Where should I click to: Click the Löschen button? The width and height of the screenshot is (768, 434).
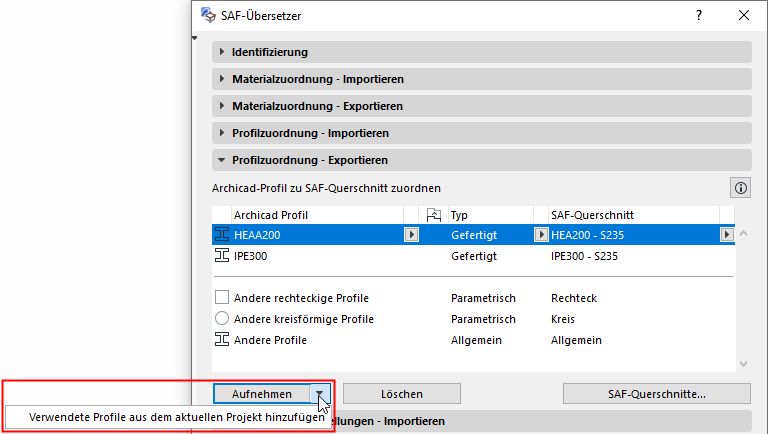tap(402, 393)
